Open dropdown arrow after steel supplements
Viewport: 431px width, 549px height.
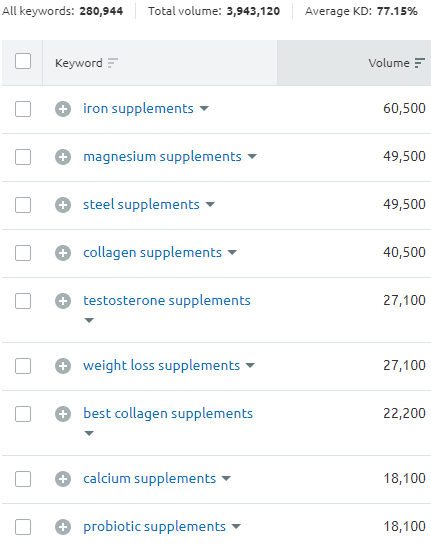(x=210, y=204)
